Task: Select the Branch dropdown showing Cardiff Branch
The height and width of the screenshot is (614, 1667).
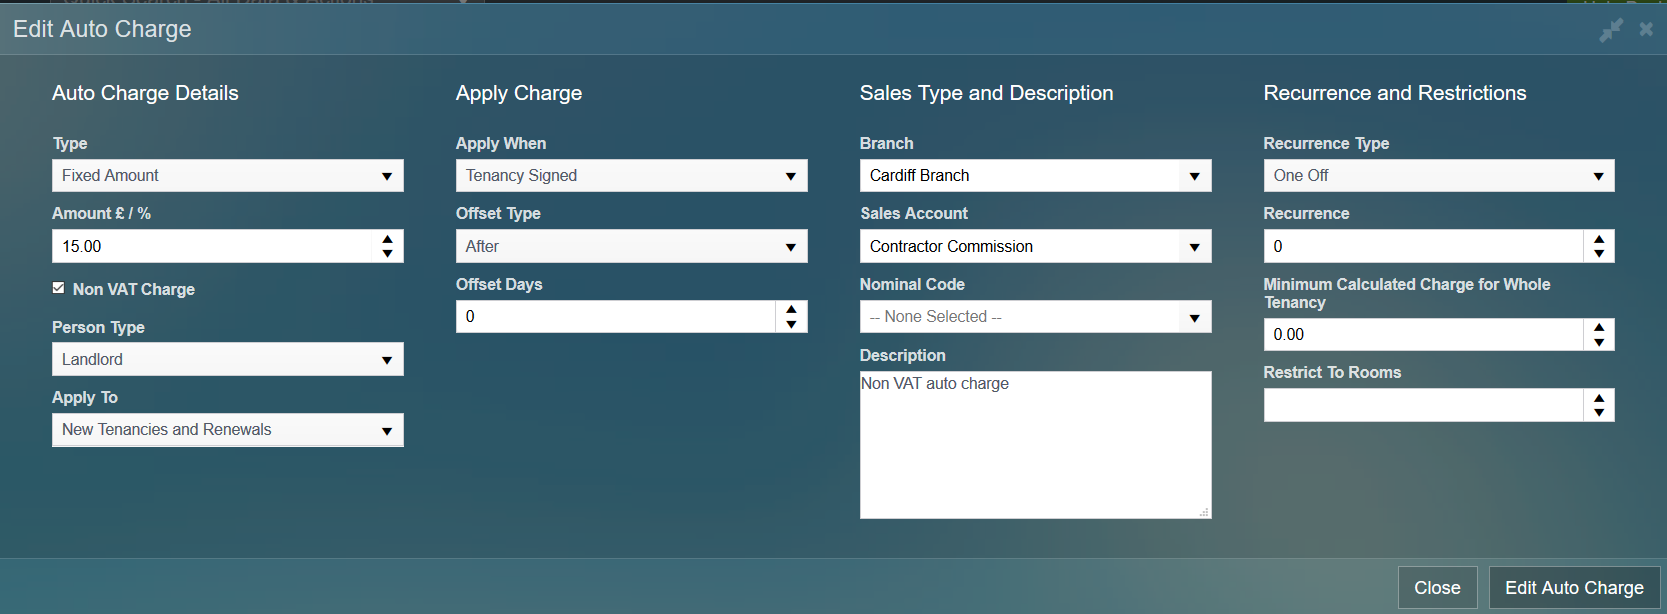Action: (1035, 176)
